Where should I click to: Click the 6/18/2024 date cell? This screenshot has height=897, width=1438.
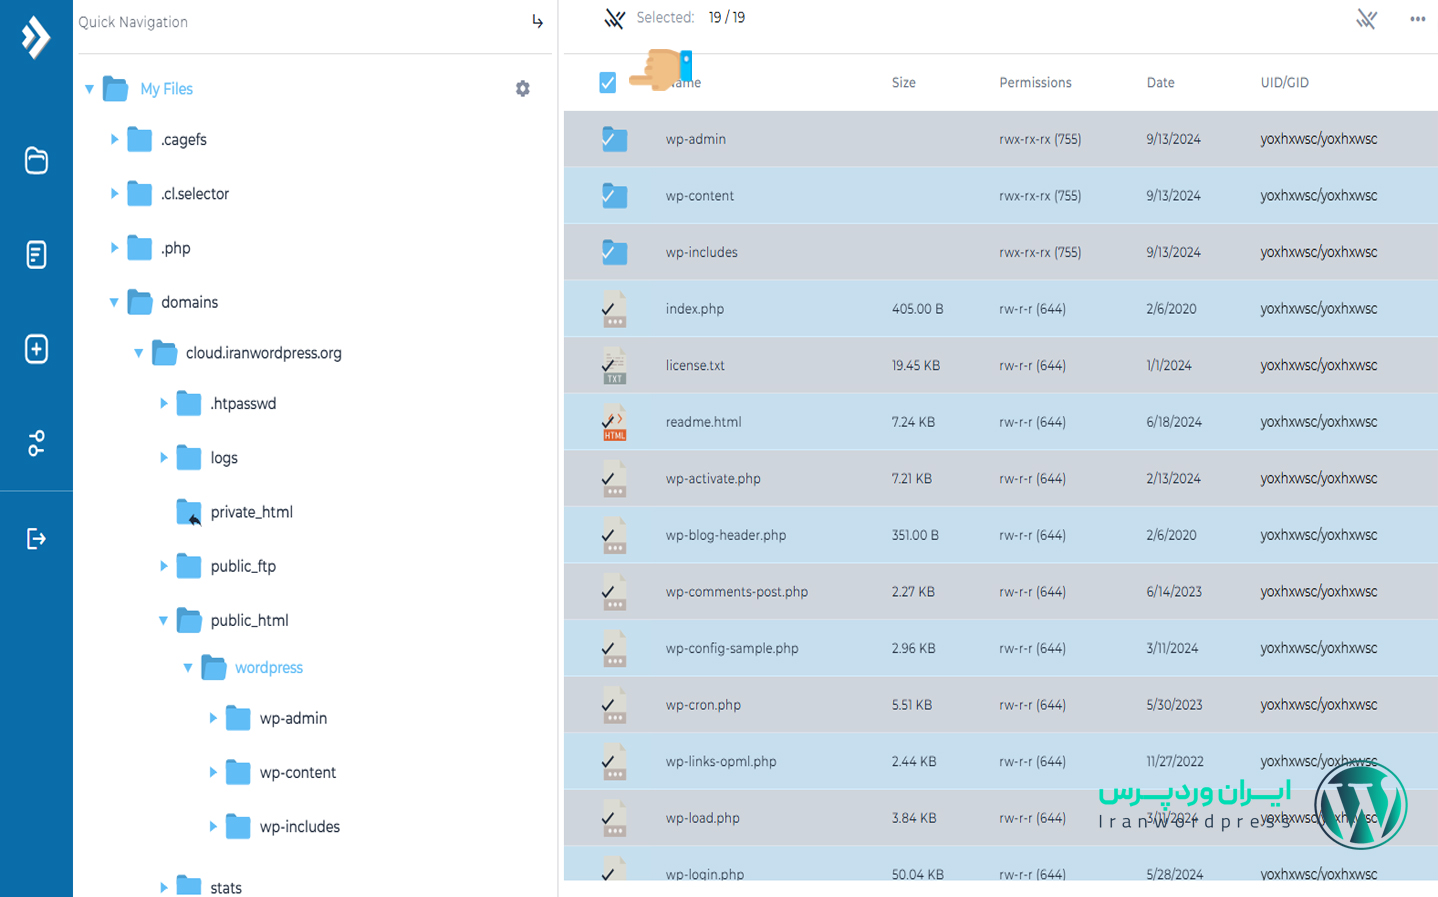click(x=1173, y=422)
